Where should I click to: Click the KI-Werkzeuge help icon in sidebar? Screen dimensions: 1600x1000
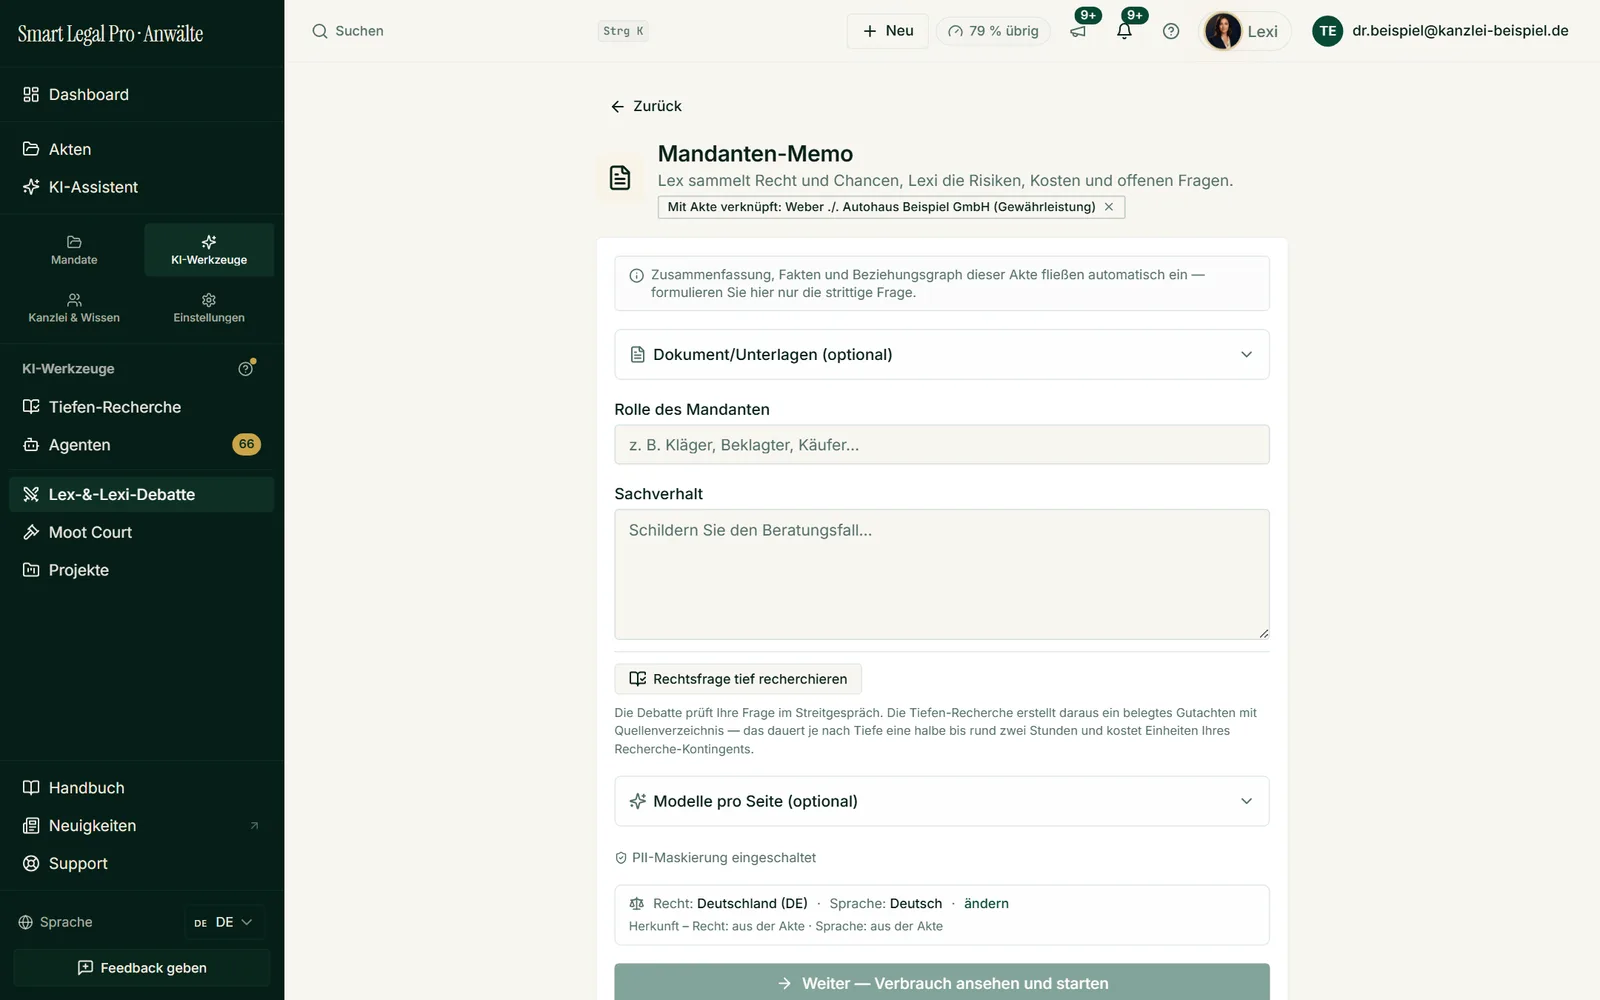pyautogui.click(x=246, y=369)
